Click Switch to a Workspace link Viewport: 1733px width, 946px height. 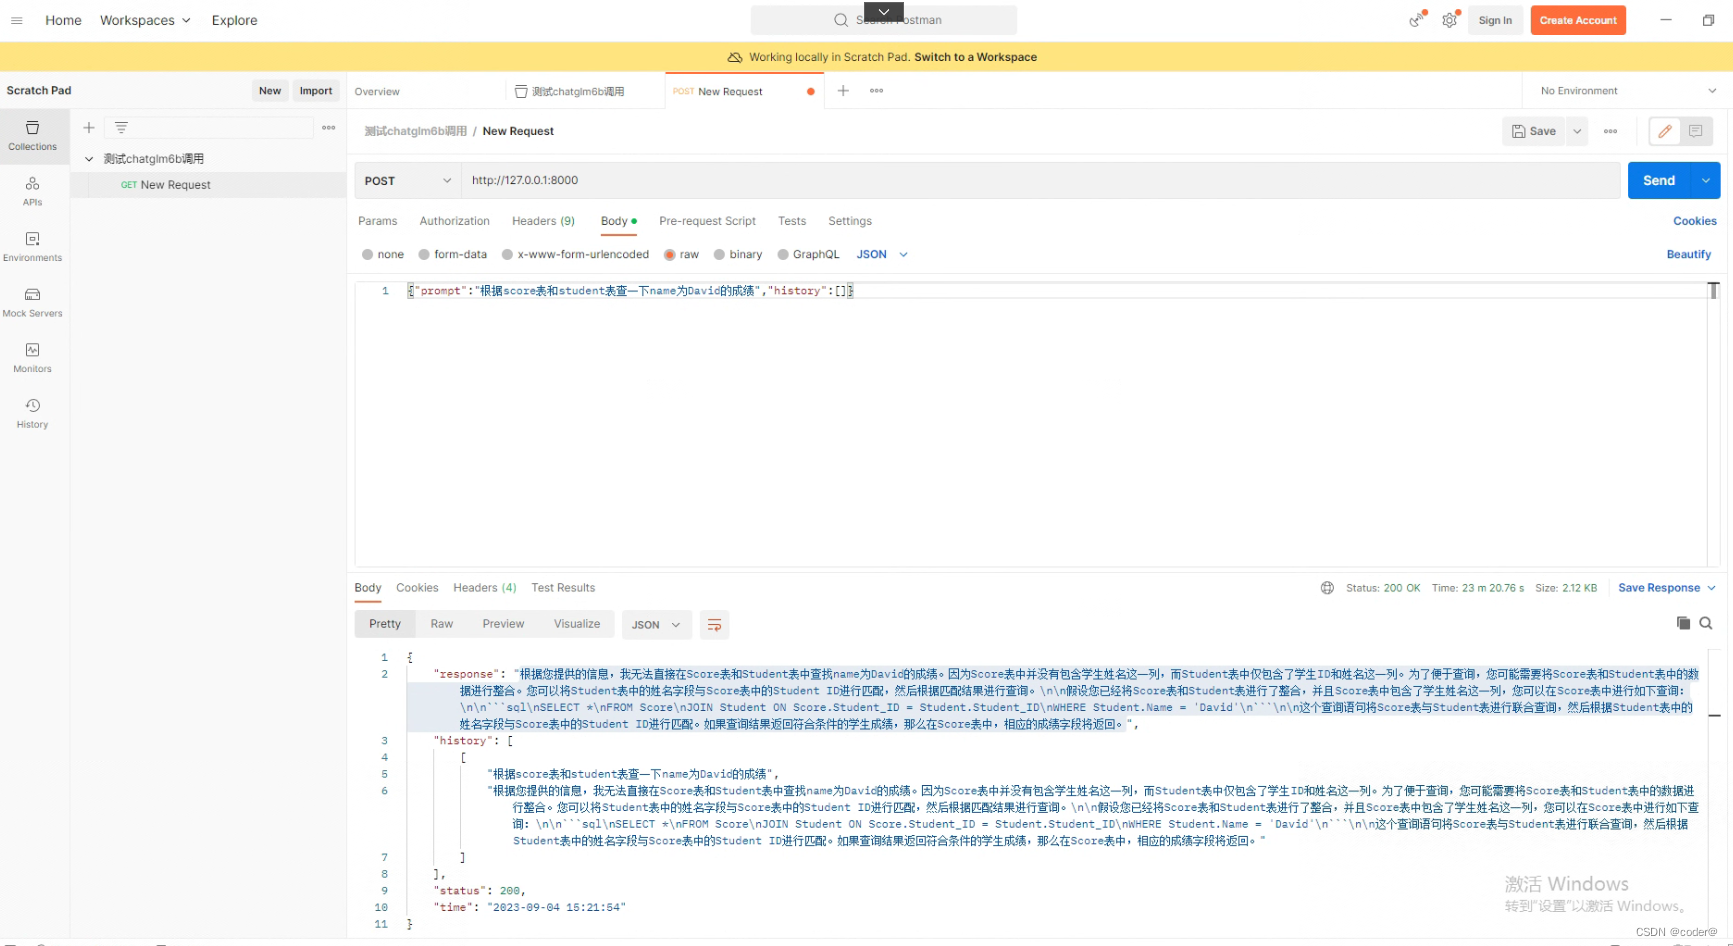[x=975, y=57]
